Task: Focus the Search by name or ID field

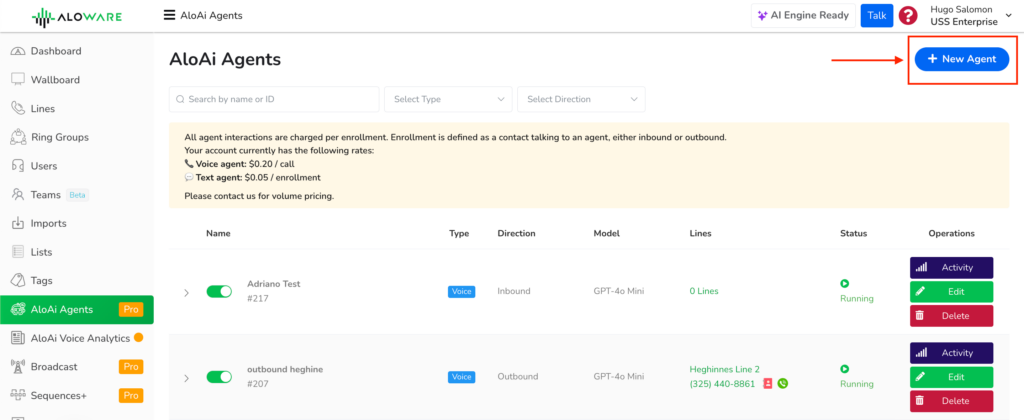Action: 274,99
